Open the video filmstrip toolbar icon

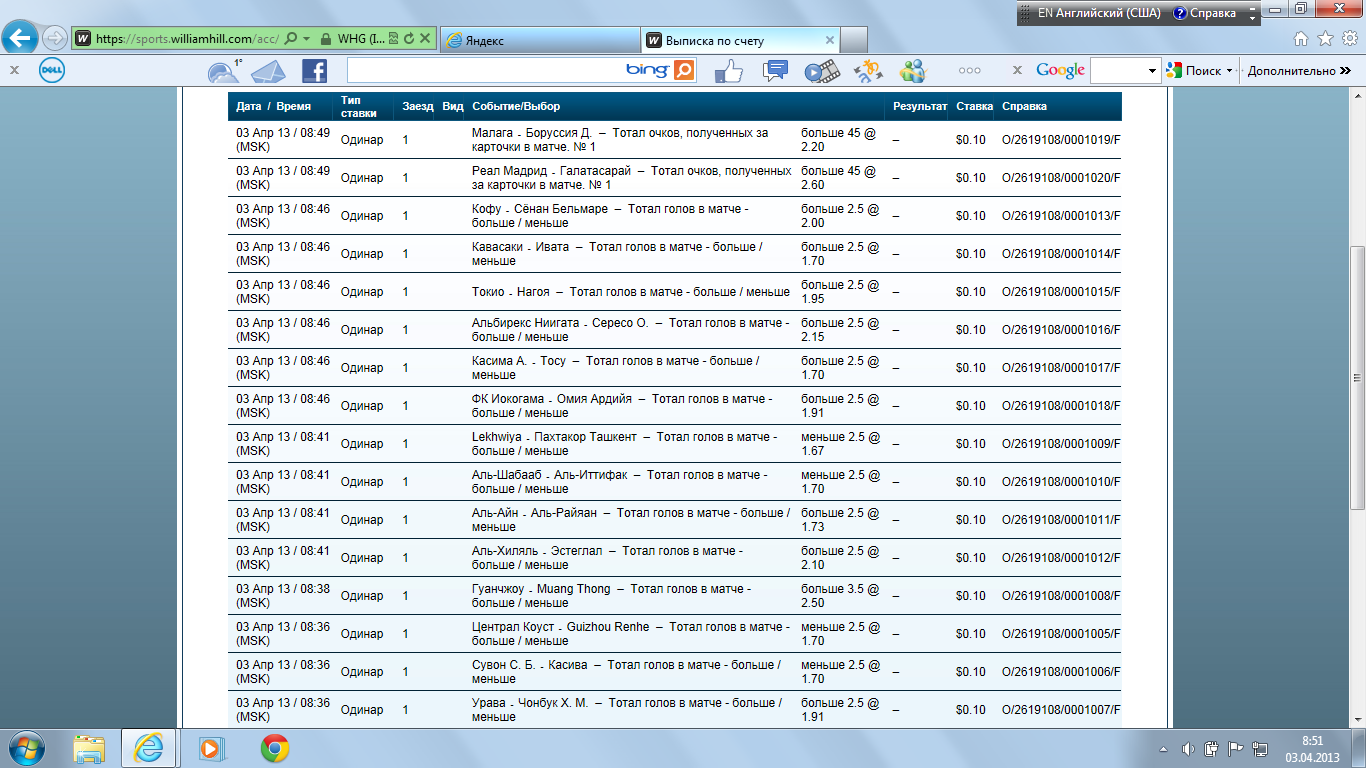(821, 71)
